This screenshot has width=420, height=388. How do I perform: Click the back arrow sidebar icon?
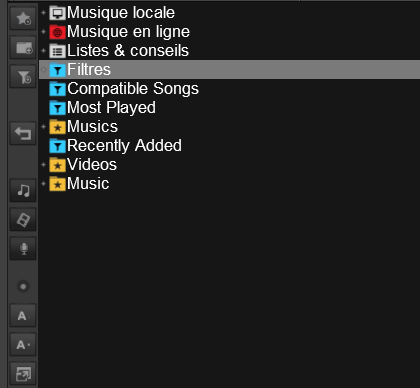pyautogui.click(x=23, y=134)
